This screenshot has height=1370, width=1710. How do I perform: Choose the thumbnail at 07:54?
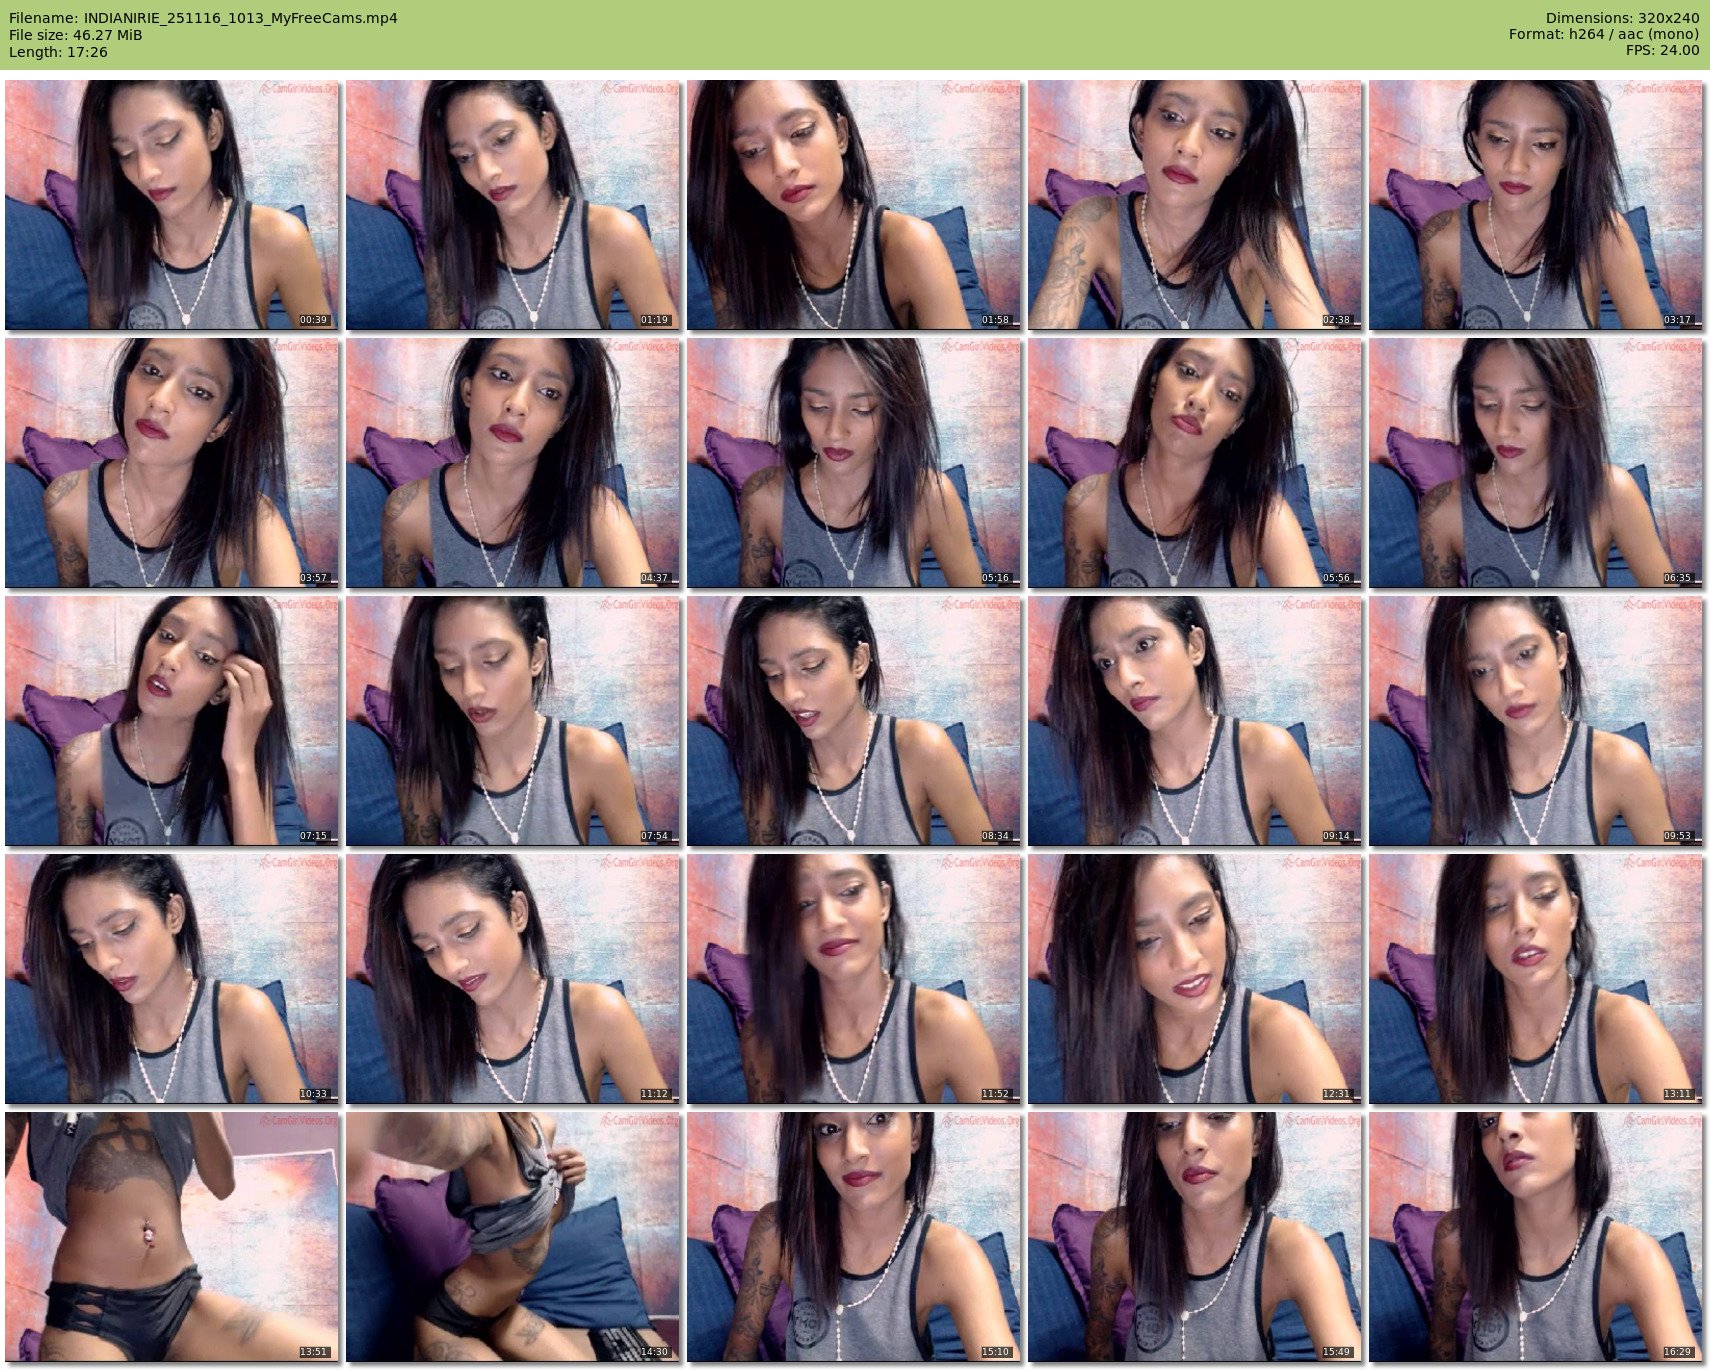click(x=513, y=721)
